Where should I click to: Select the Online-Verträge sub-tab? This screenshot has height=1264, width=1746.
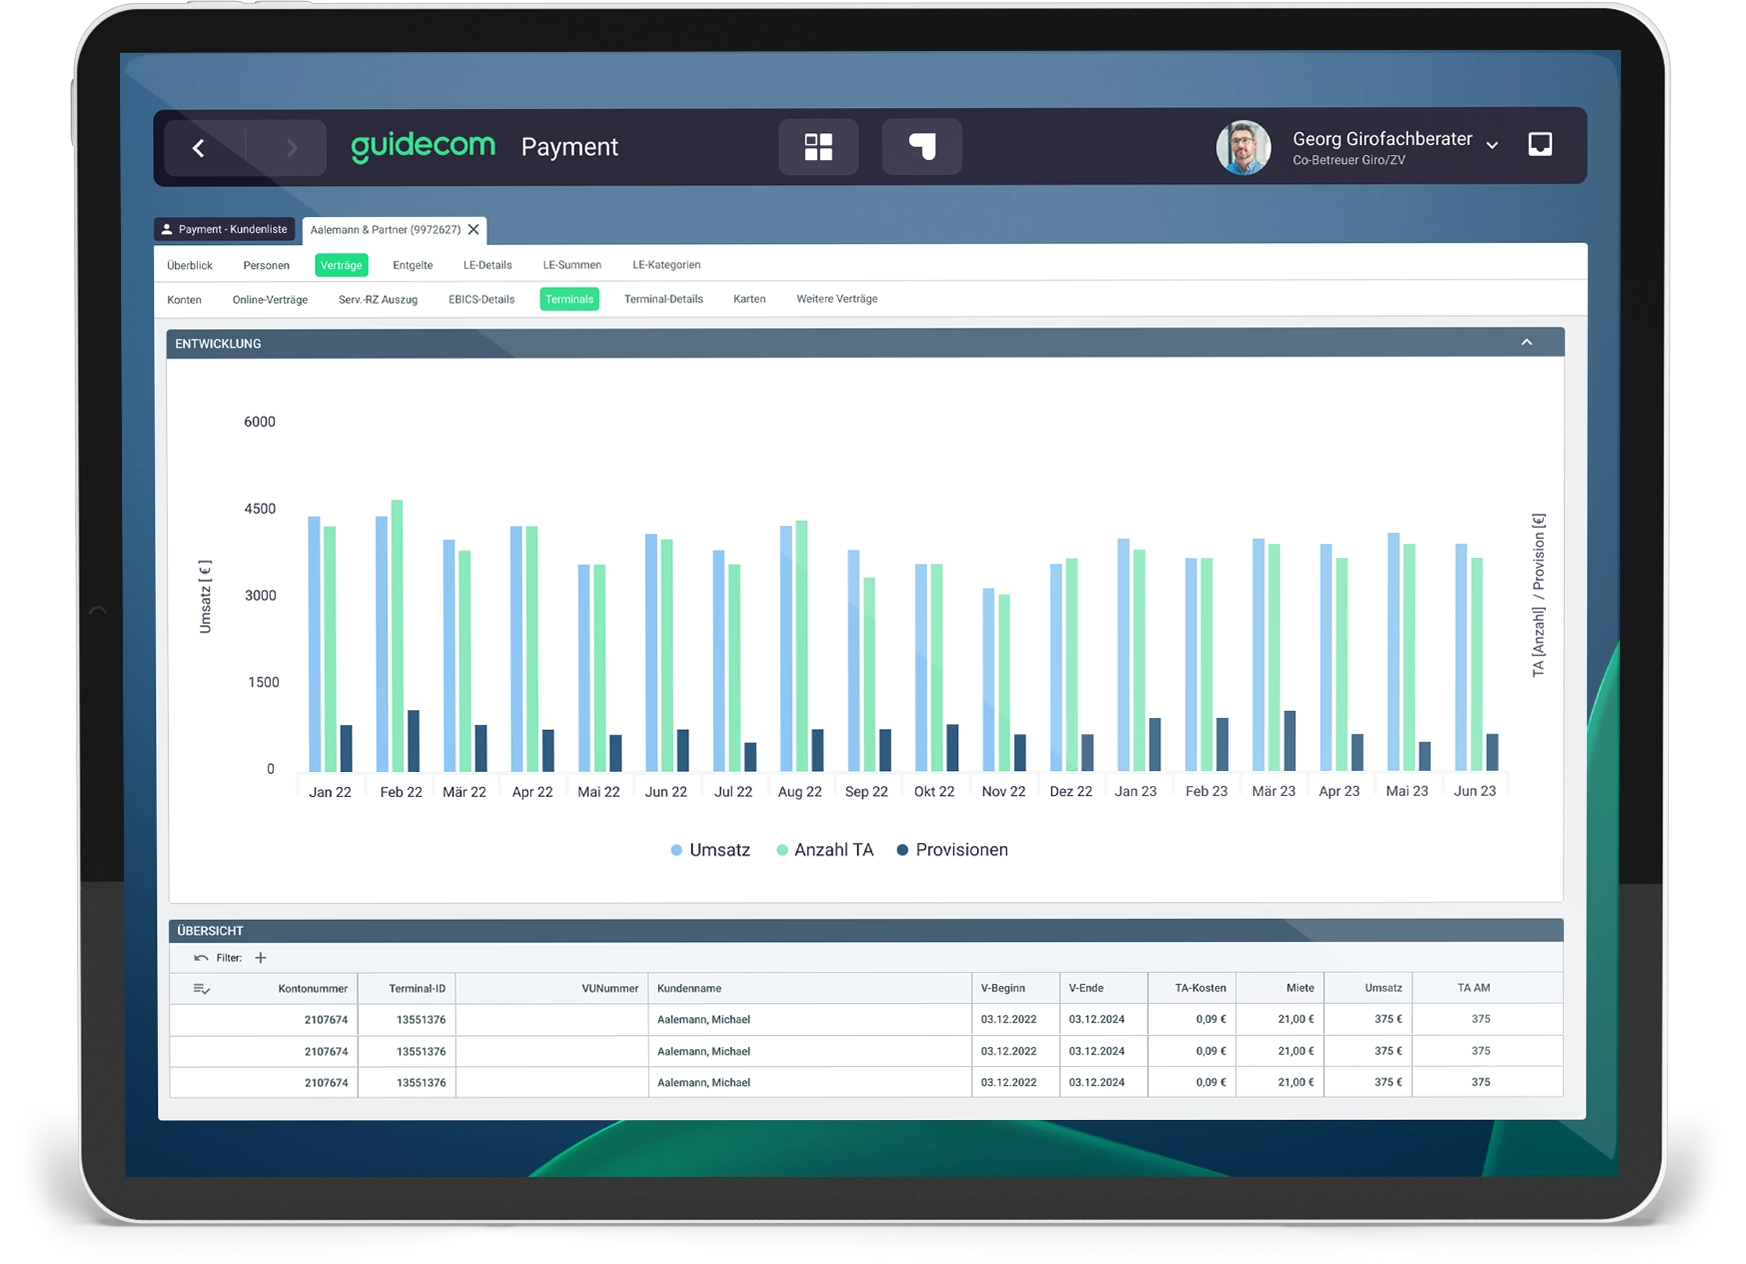[270, 300]
